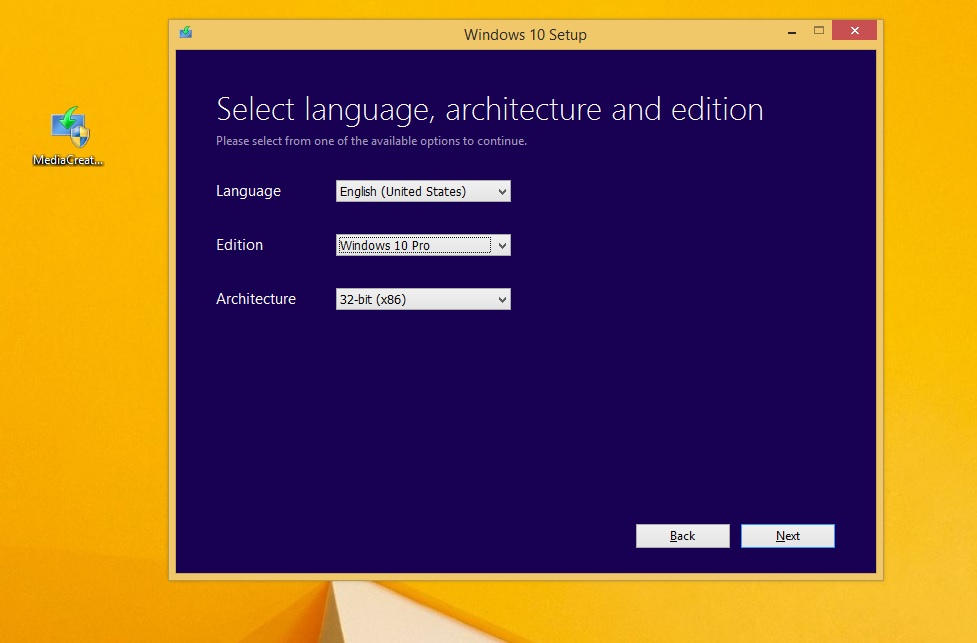This screenshot has height=643, width=977.
Task: Click the Next button
Action: [x=788, y=536]
